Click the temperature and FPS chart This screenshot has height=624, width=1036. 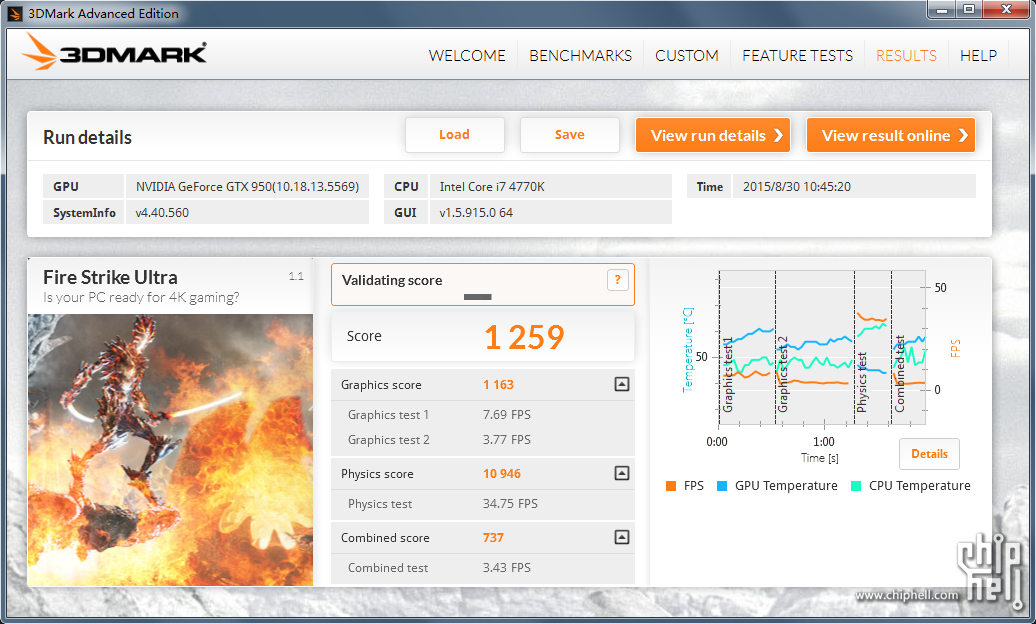(x=822, y=347)
